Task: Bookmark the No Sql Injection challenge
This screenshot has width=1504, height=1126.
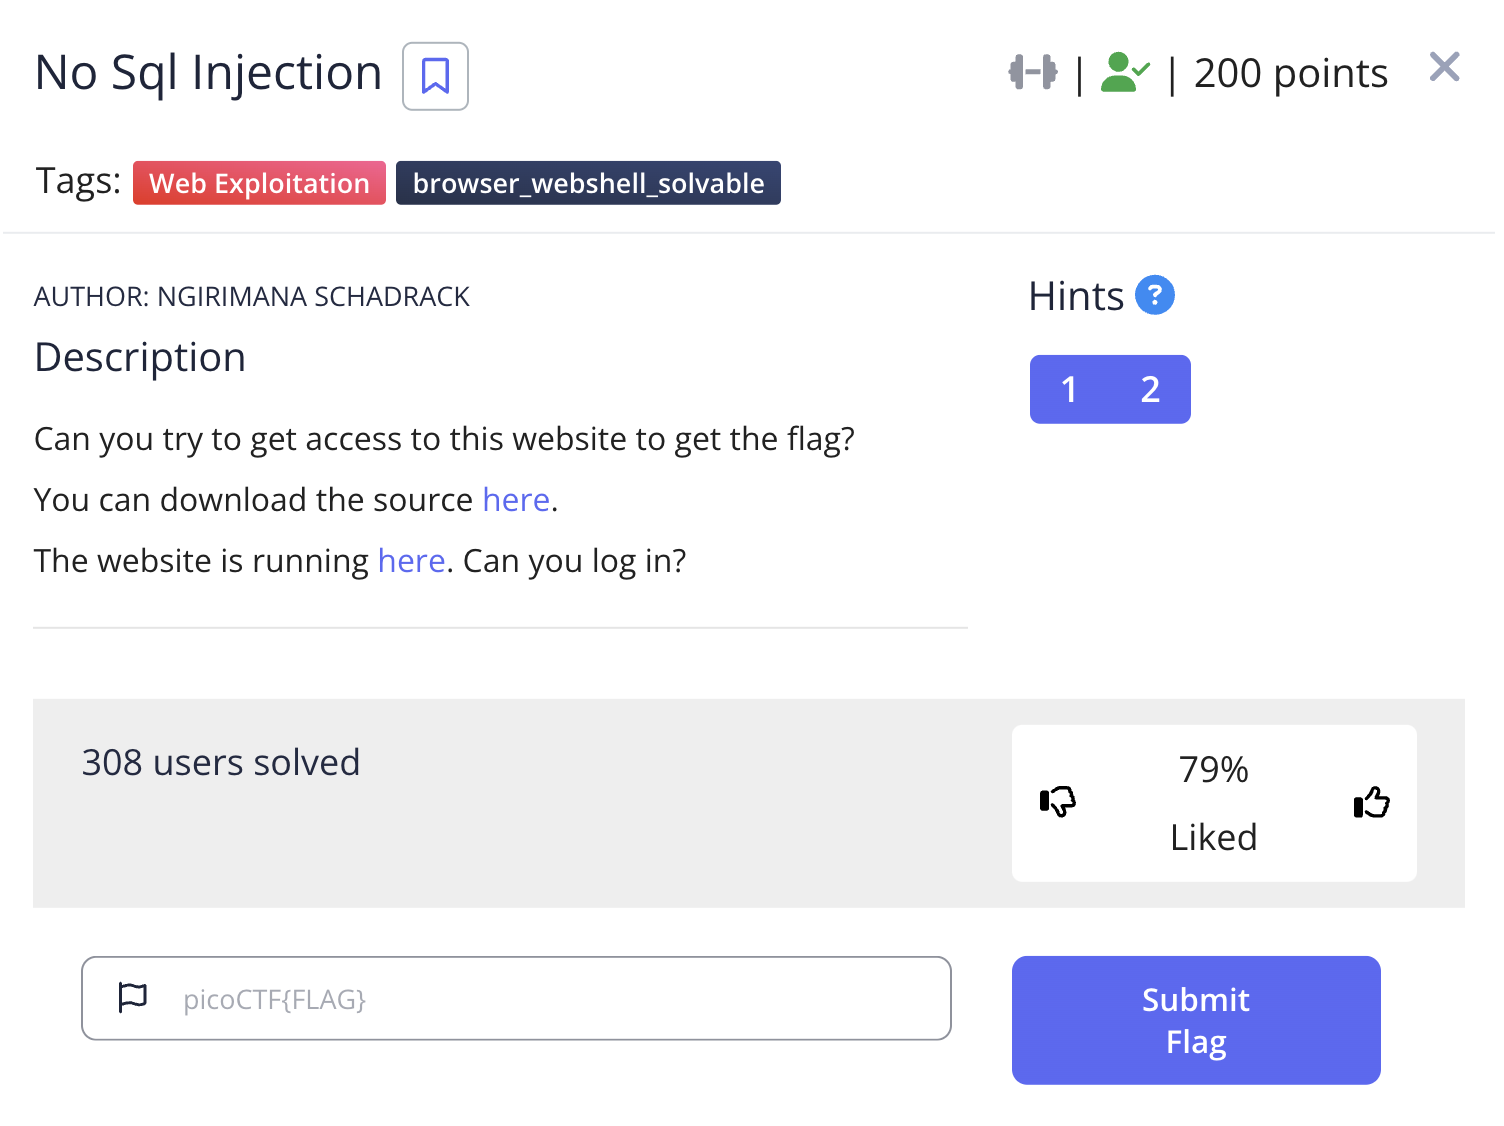Action: pos(435,76)
